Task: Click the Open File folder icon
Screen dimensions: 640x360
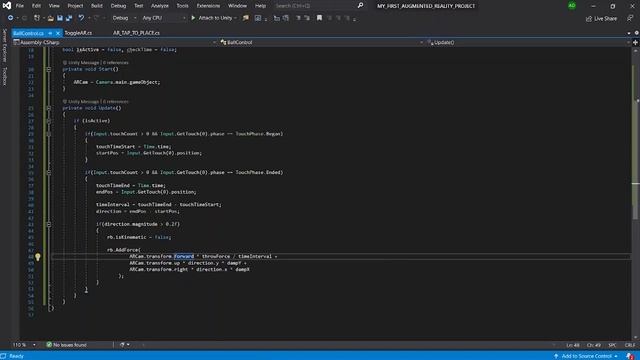Action: point(51,18)
